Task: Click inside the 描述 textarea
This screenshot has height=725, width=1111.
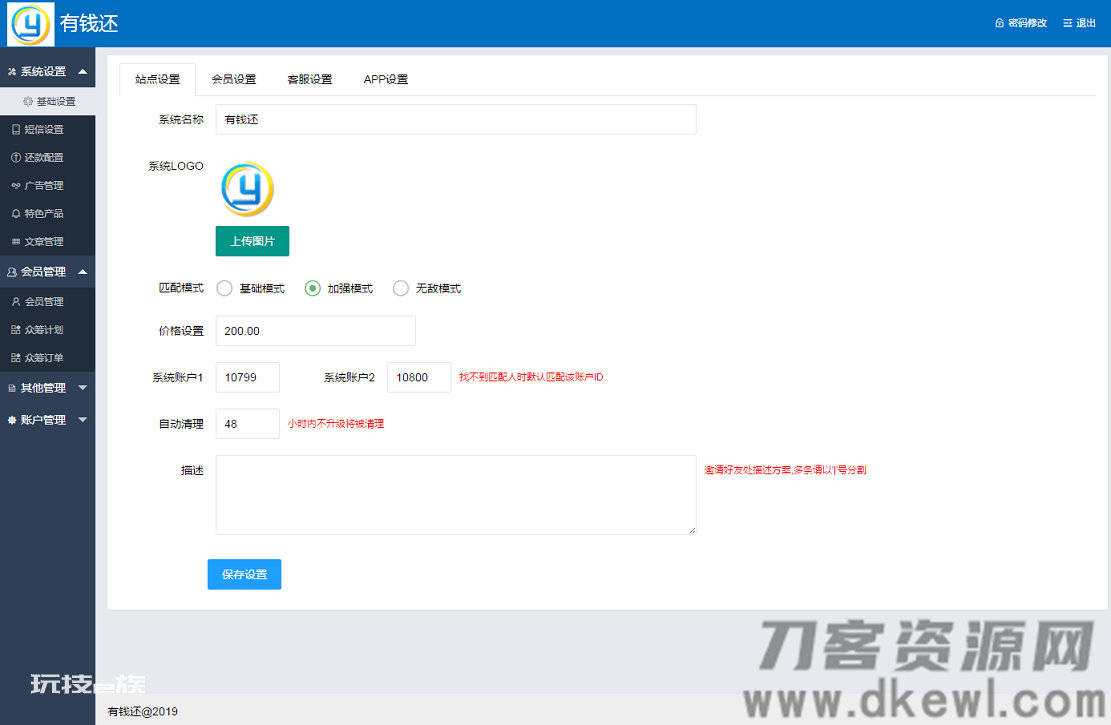Action: point(456,495)
